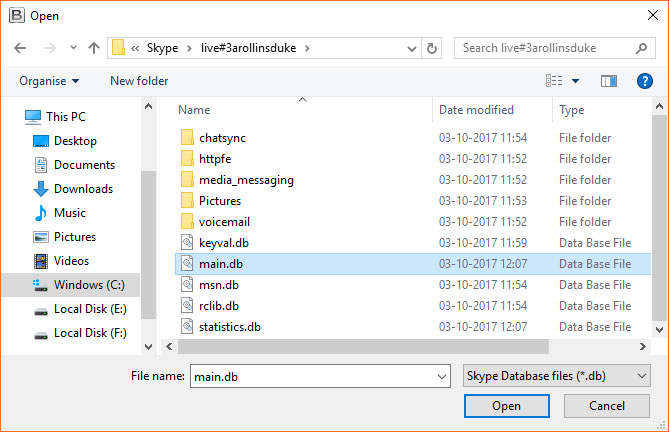
Task: Click the Open button
Action: pyautogui.click(x=506, y=406)
